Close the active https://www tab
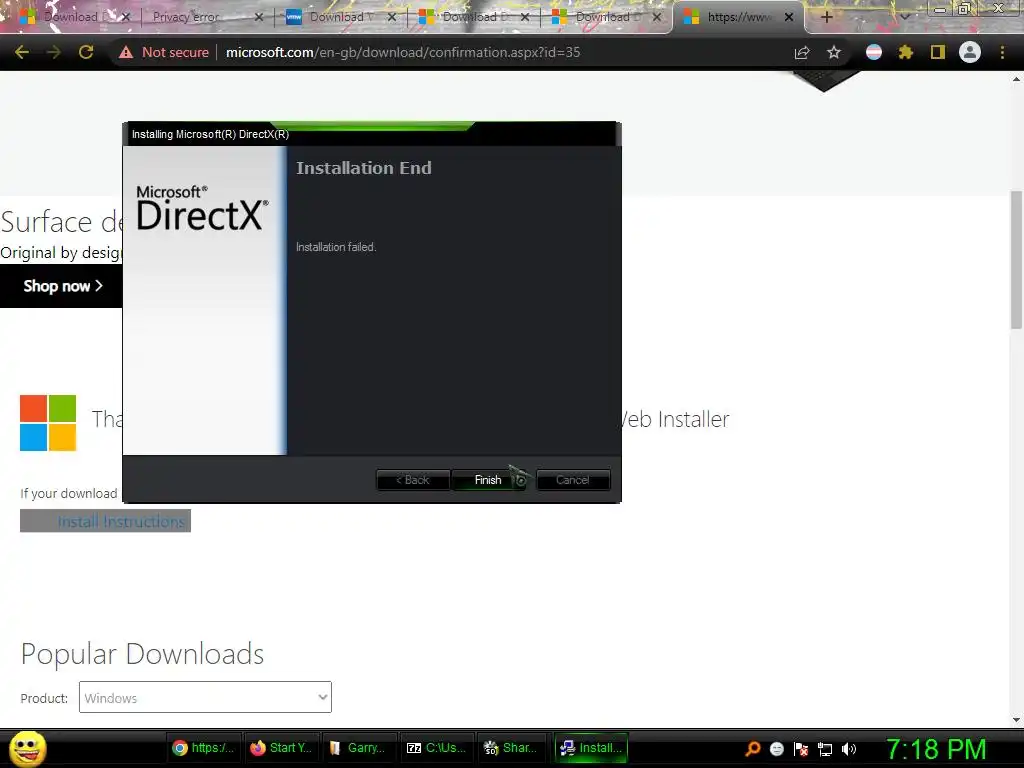Image resolution: width=1024 pixels, height=768 pixels. (x=789, y=17)
